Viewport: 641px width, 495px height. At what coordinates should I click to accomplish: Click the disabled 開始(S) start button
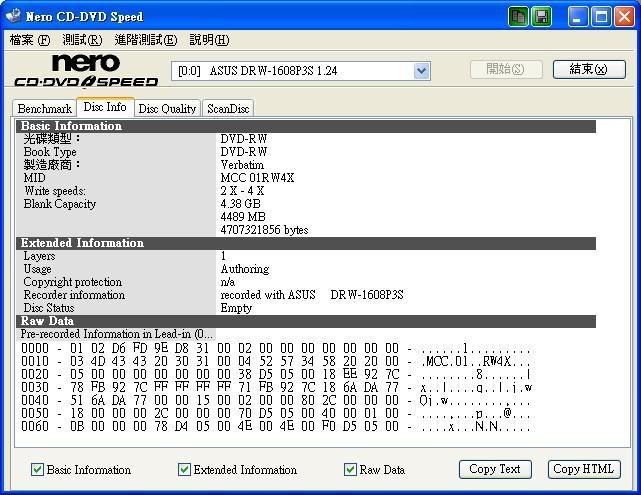pyautogui.click(x=506, y=69)
